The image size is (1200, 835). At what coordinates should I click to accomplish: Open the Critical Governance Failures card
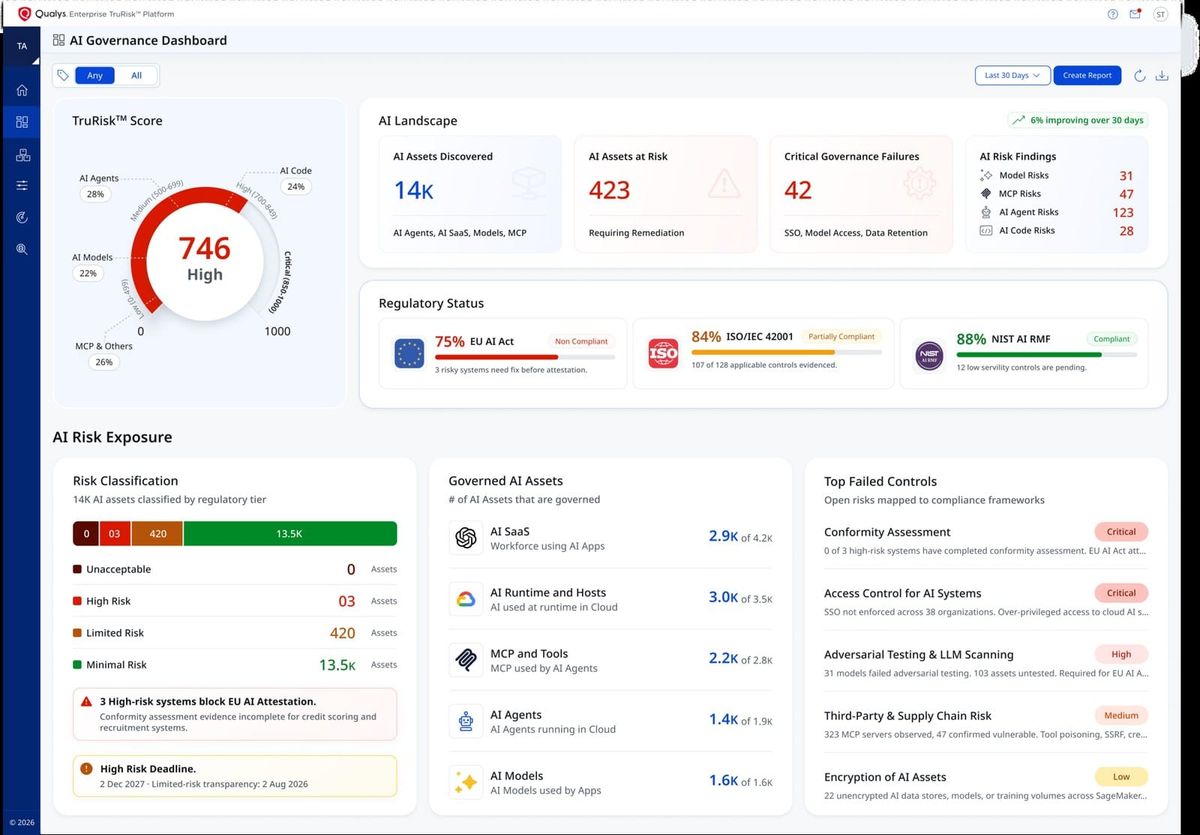click(x=861, y=194)
